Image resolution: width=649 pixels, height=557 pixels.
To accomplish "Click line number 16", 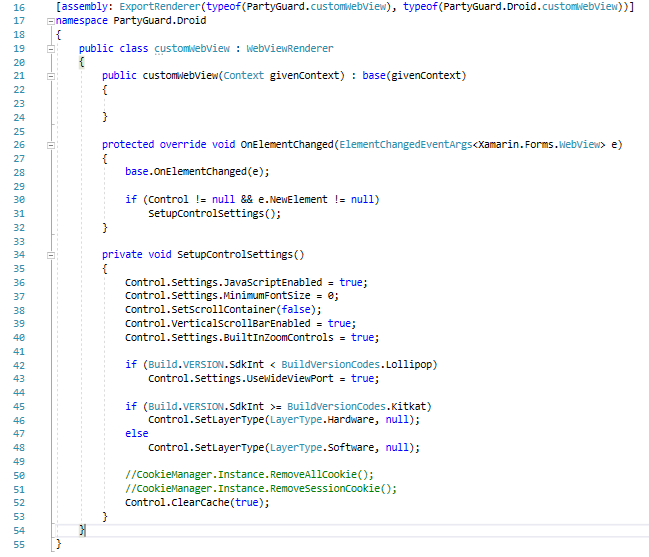I will point(19,7).
